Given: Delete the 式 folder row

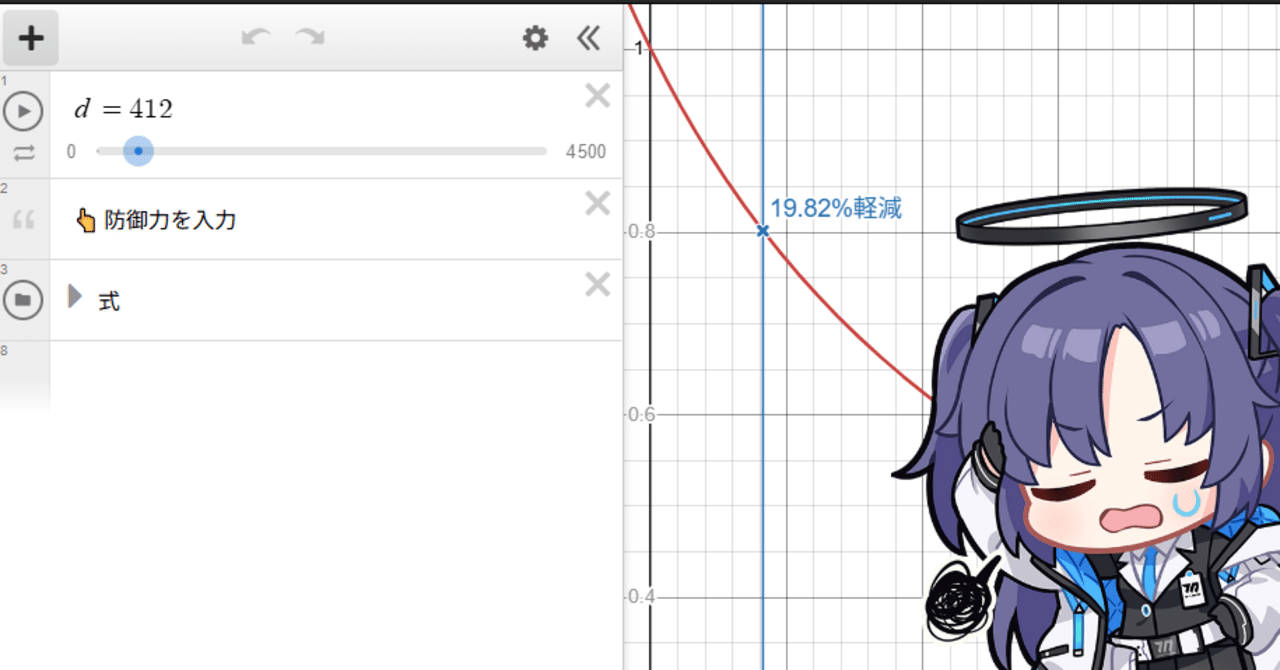Looking at the screenshot, I should tap(597, 284).
